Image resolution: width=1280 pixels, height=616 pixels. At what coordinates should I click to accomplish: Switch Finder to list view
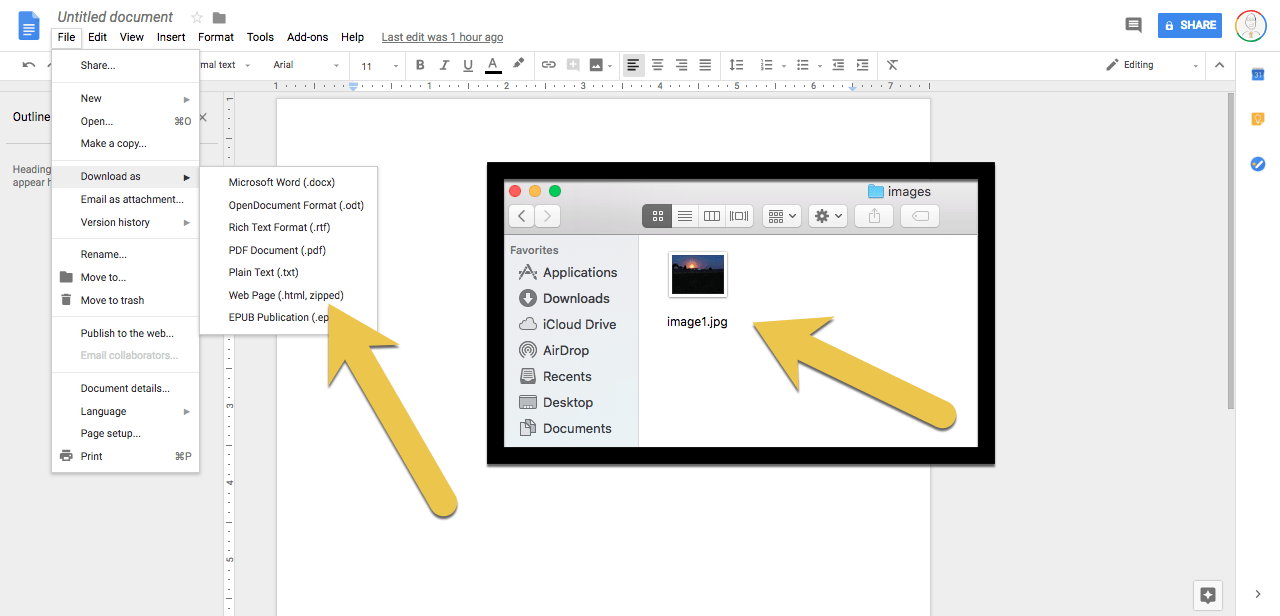click(685, 215)
